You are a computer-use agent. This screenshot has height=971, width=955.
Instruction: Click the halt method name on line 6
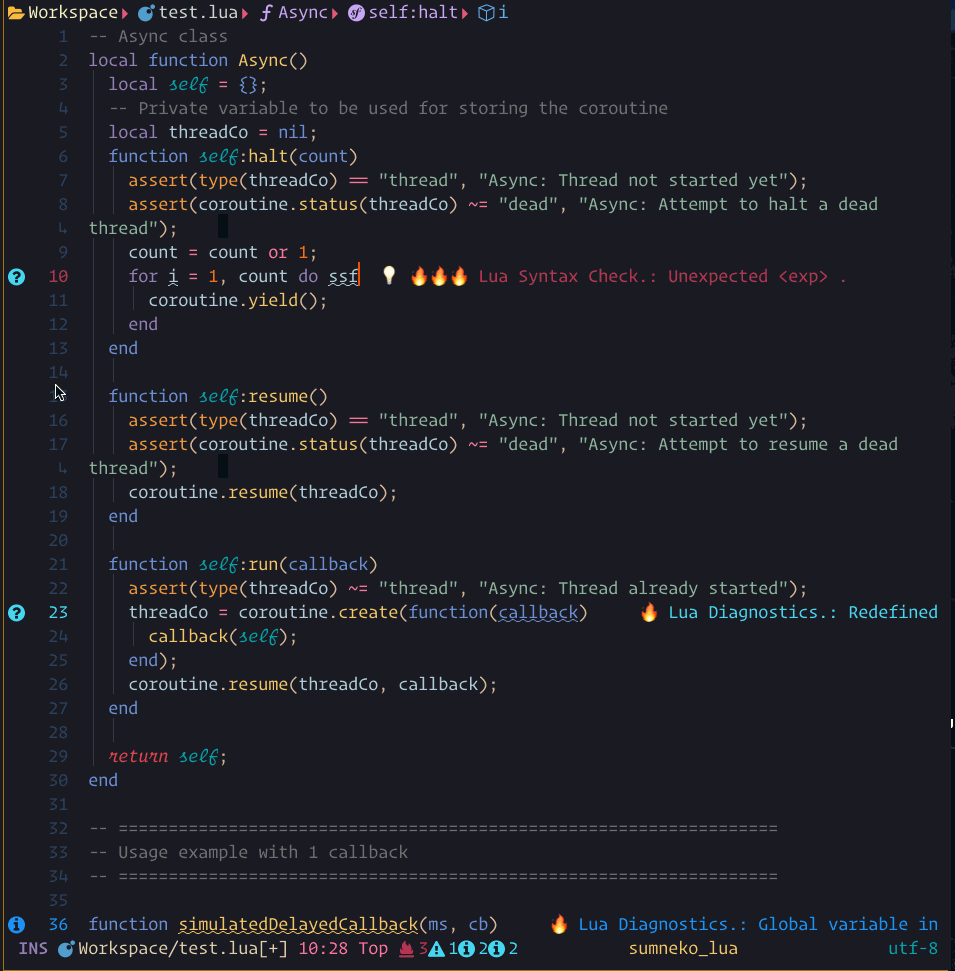[268, 157]
